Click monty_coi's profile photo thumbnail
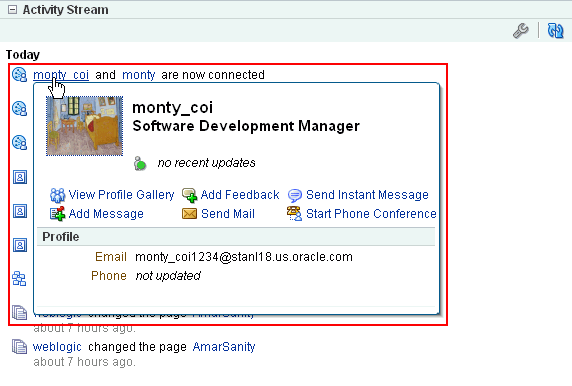The width and height of the screenshot is (572, 386). (x=84, y=126)
